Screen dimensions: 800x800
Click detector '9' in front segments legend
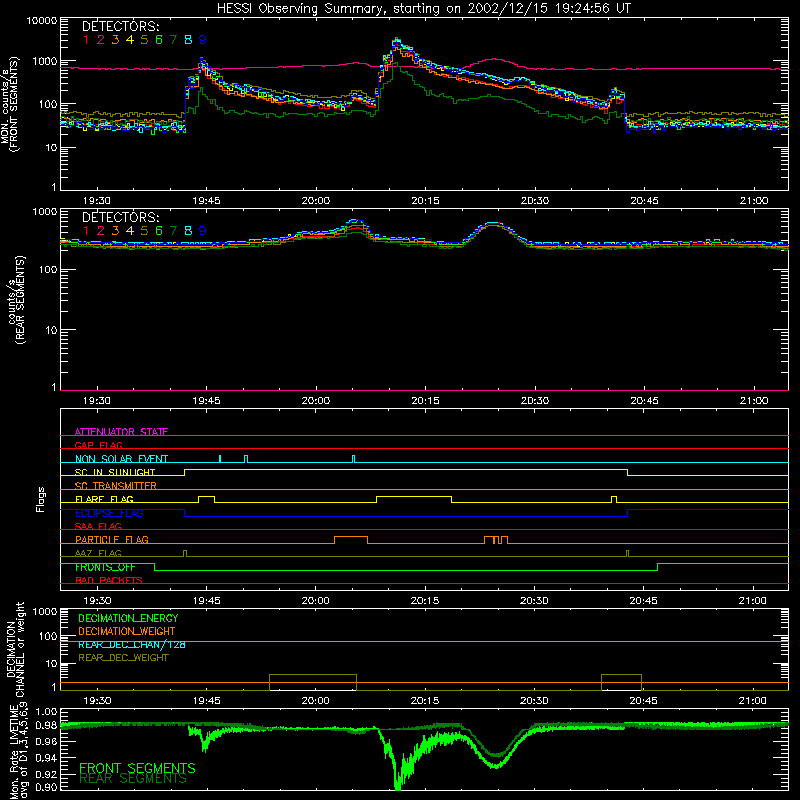[x=203, y=40]
